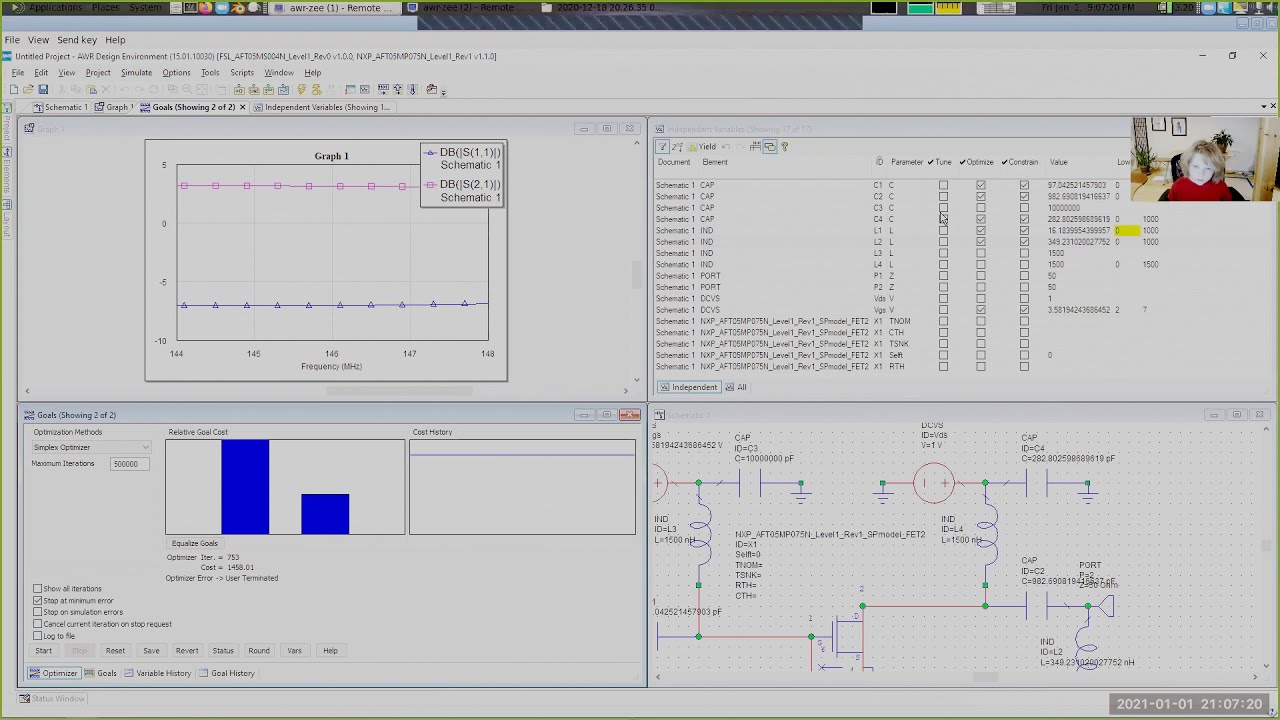Switch to Independent Variables document tab
Screen dimensions: 1280x720
(x=321, y=107)
